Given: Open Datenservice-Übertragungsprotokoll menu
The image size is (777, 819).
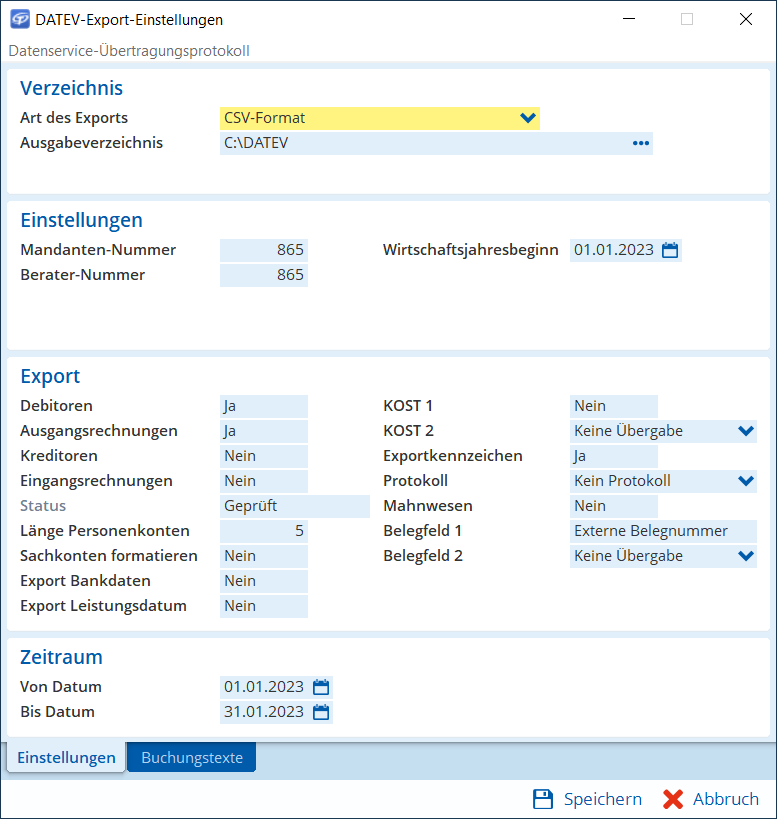Looking at the screenshot, I should click(x=129, y=50).
